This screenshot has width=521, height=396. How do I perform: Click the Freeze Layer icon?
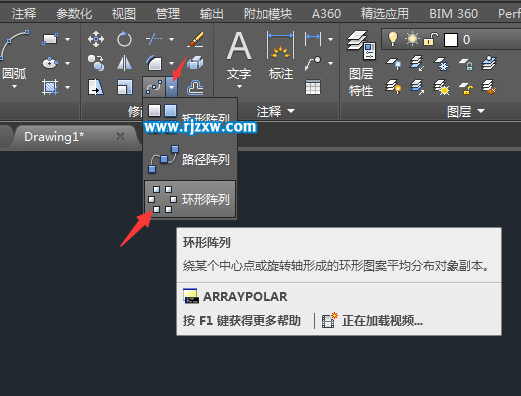click(x=442, y=63)
